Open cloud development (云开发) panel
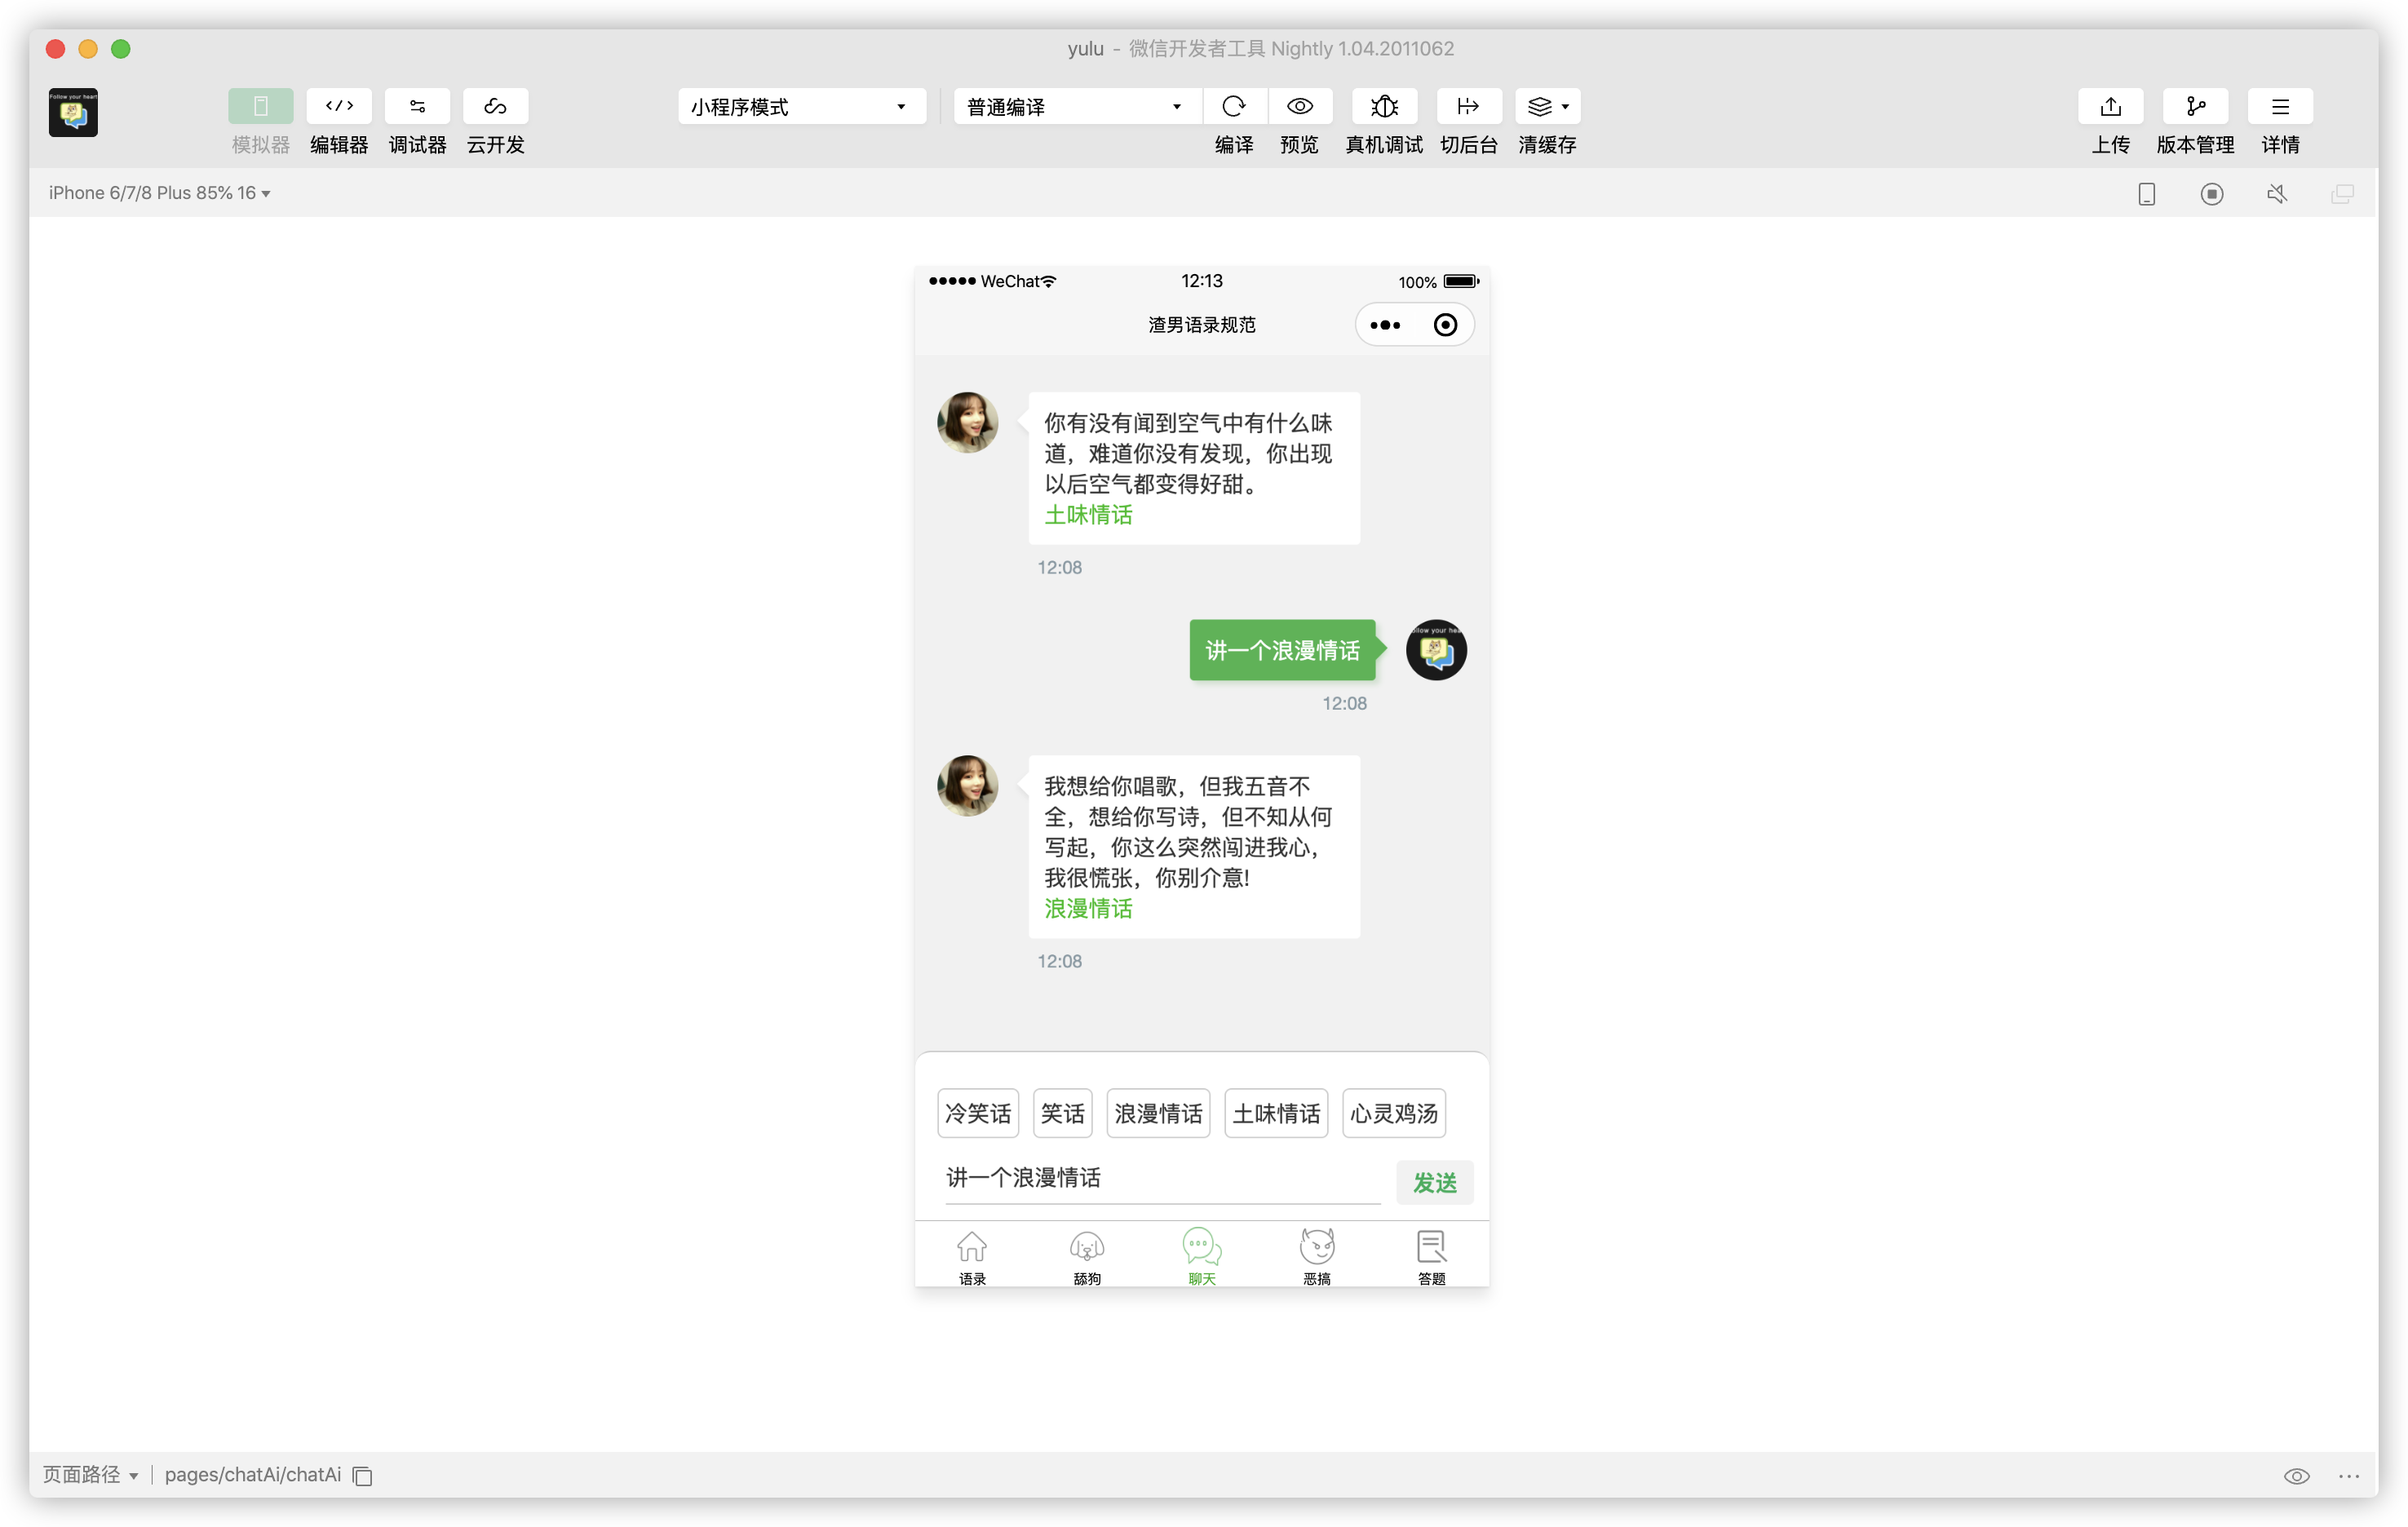Viewport: 2408px width, 1527px height. 495,106
